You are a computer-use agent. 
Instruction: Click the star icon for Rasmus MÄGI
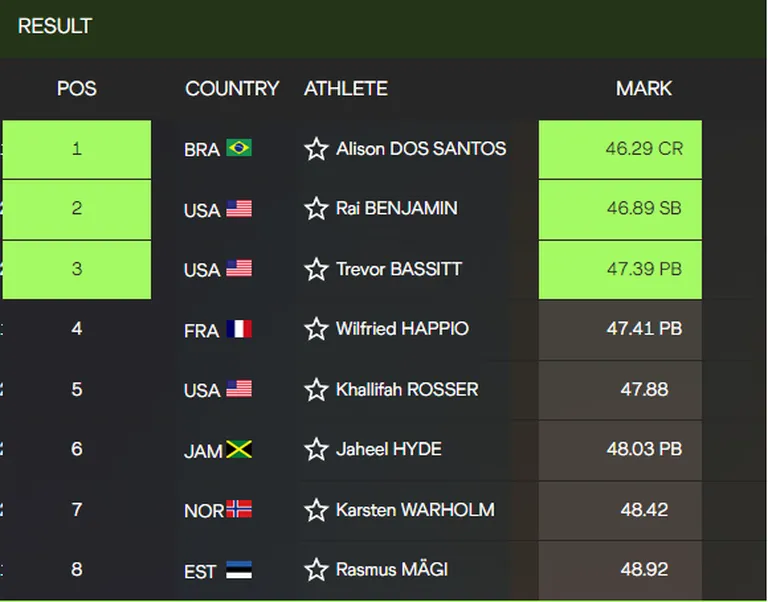tap(316, 570)
